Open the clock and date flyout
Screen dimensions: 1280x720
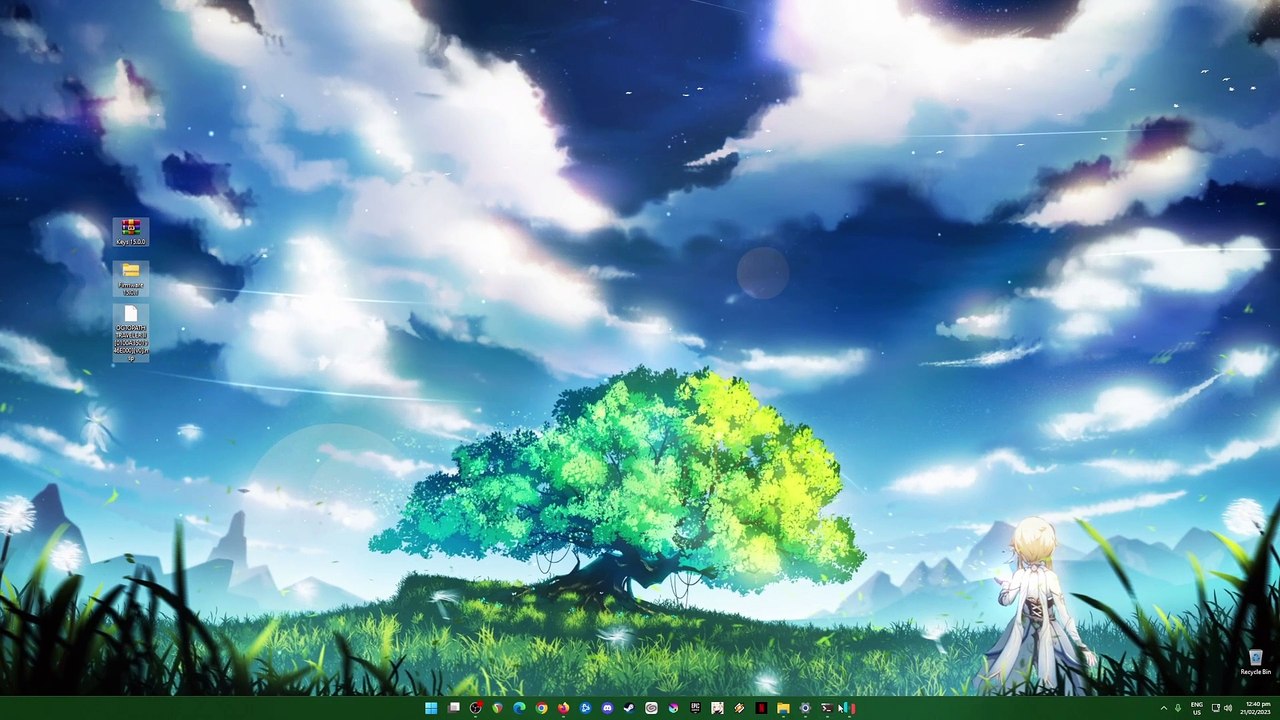1255,708
